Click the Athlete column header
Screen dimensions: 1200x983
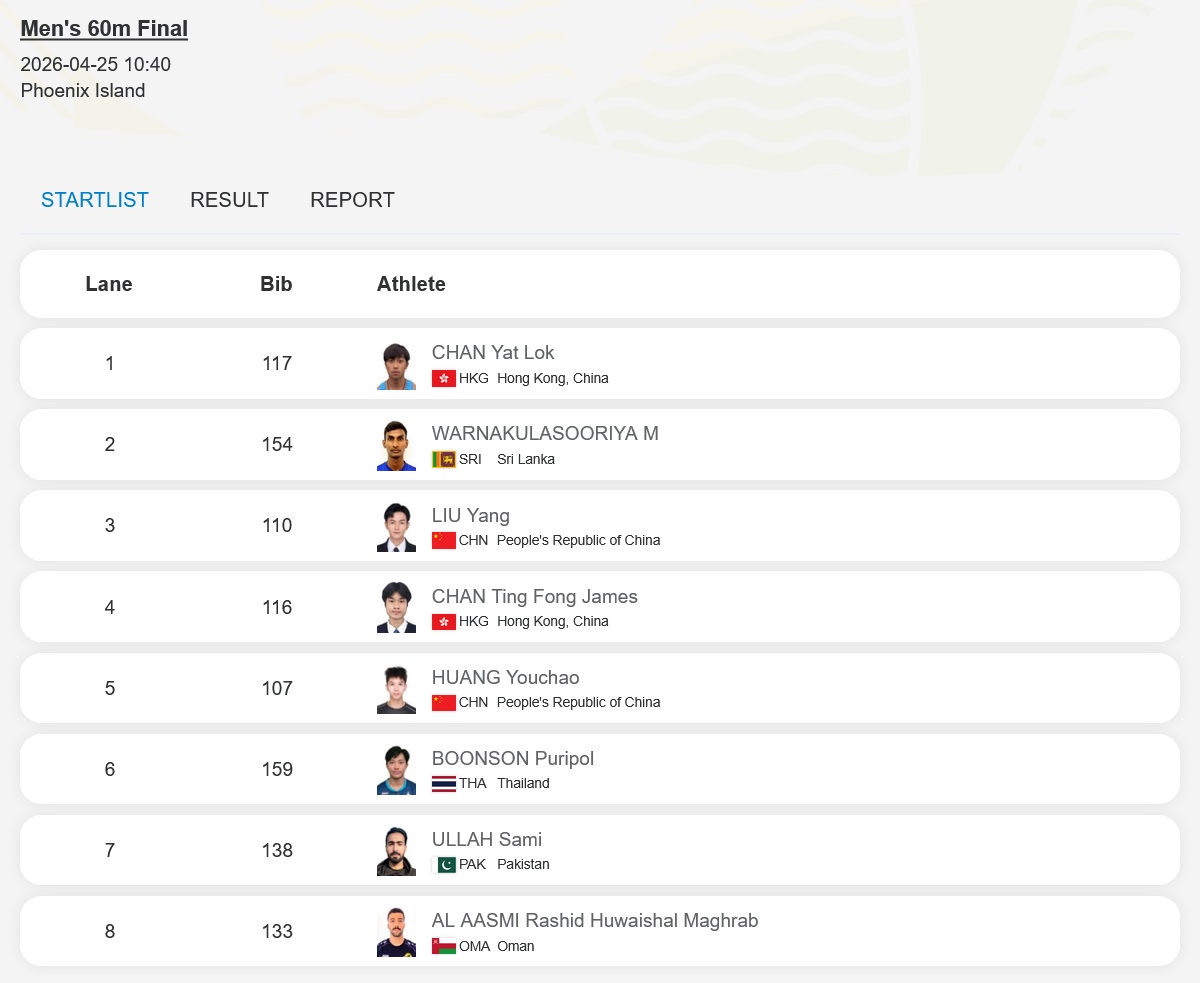(x=411, y=284)
